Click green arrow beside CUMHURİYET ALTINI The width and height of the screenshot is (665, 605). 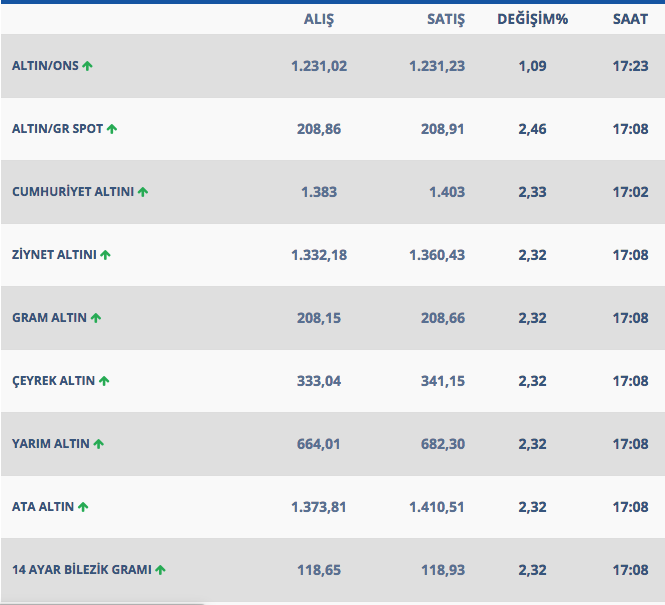coord(143,192)
